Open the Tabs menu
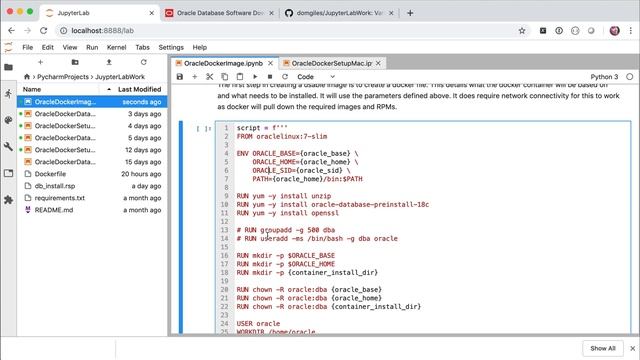The image size is (640, 360). 142,47
